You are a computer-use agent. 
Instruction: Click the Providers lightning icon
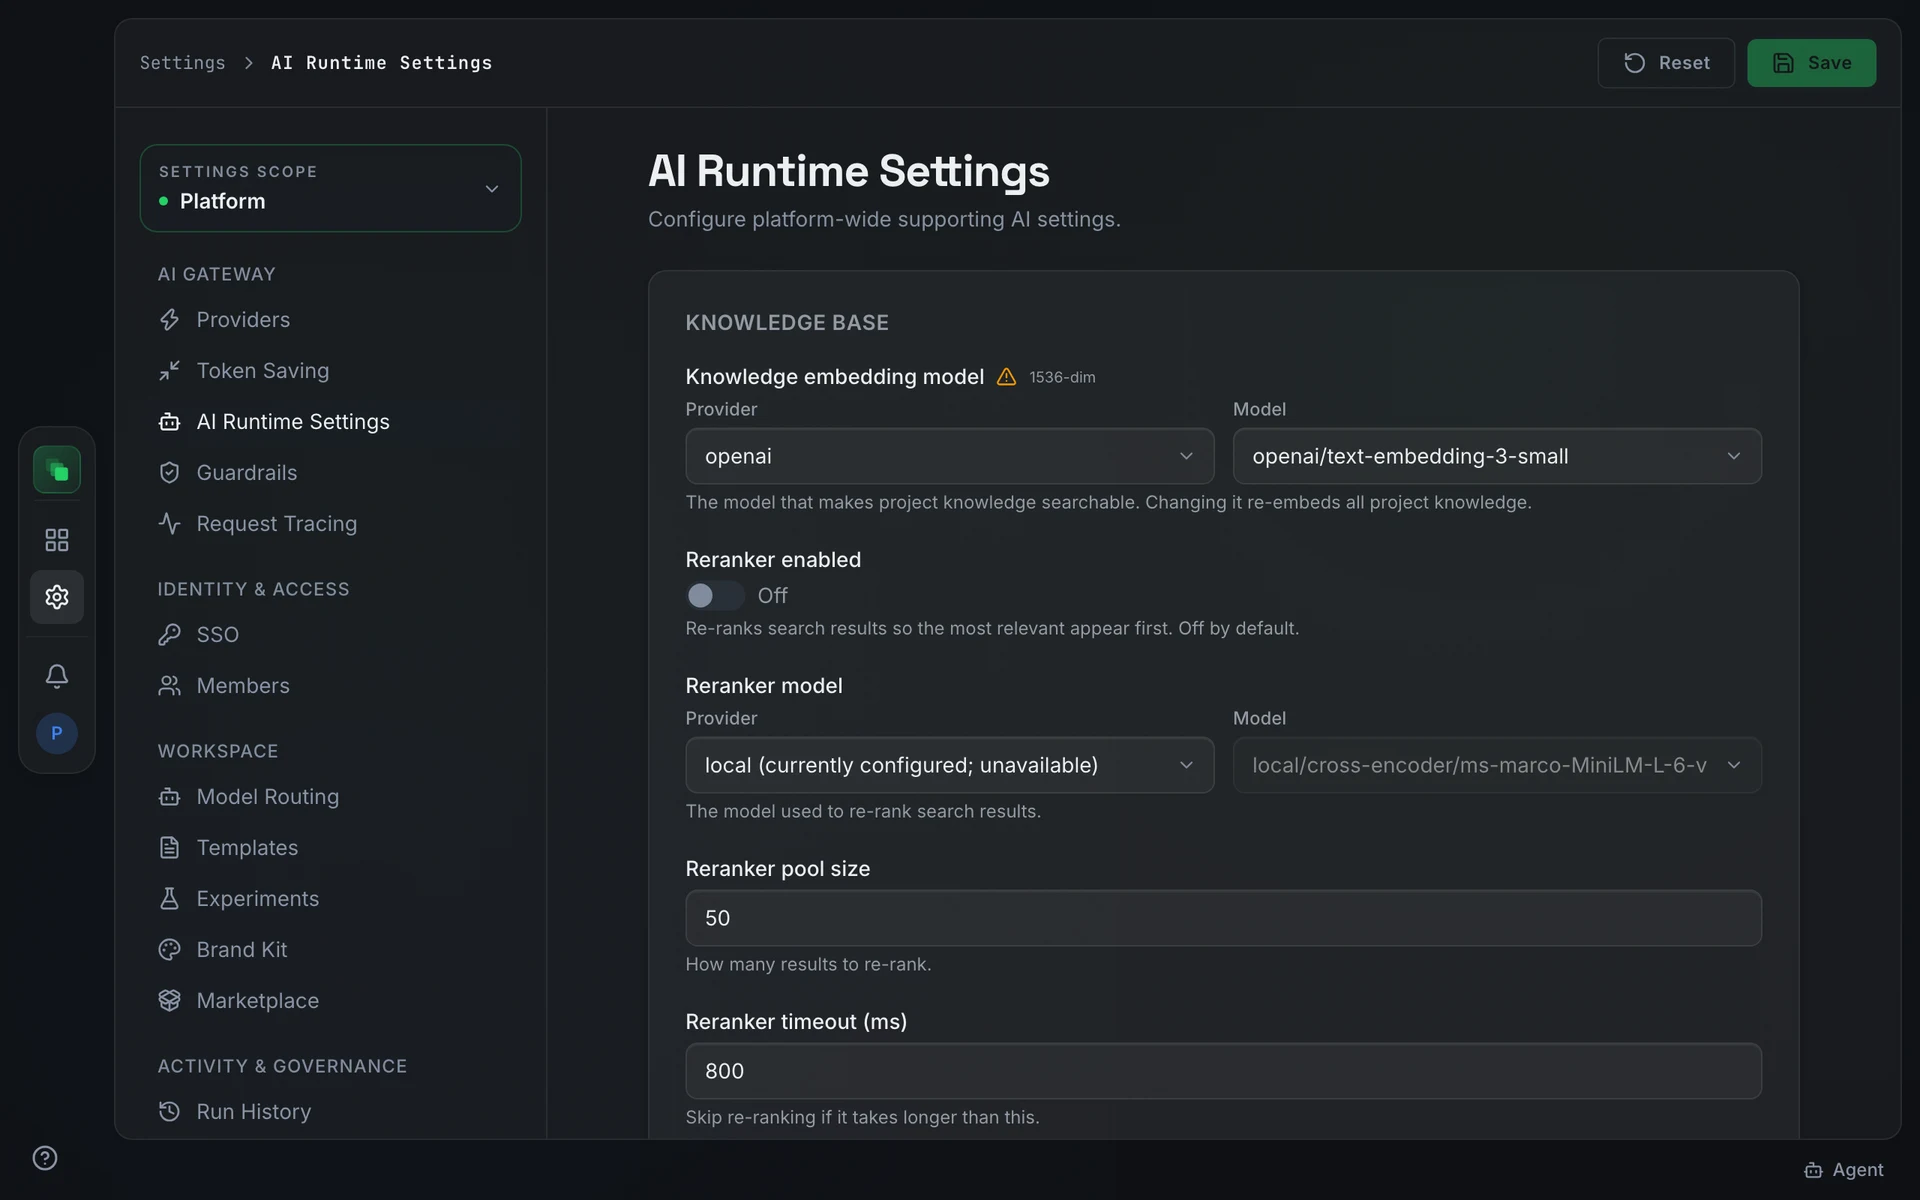(x=170, y=320)
